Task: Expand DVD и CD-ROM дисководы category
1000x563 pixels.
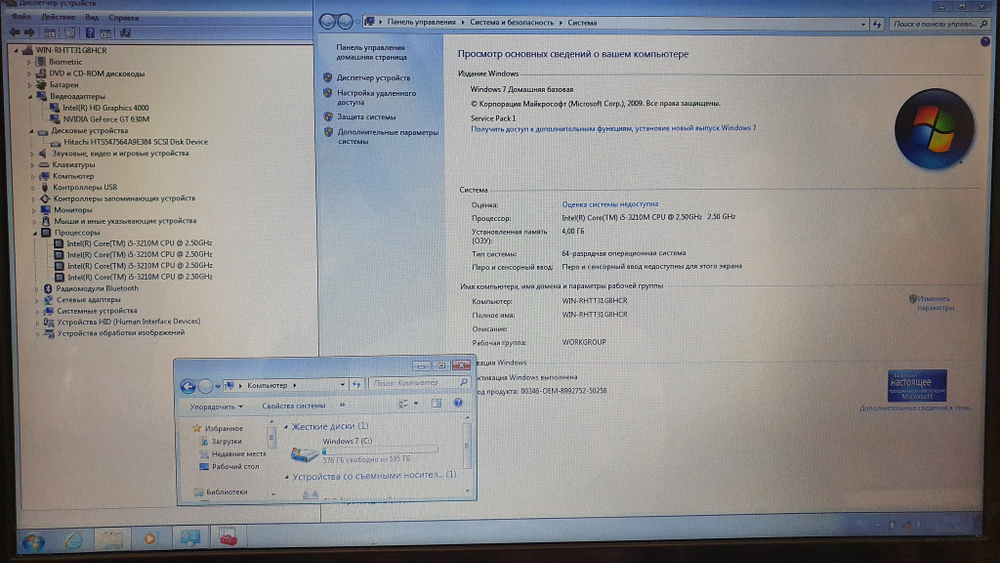Action: (x=29, y=74)
